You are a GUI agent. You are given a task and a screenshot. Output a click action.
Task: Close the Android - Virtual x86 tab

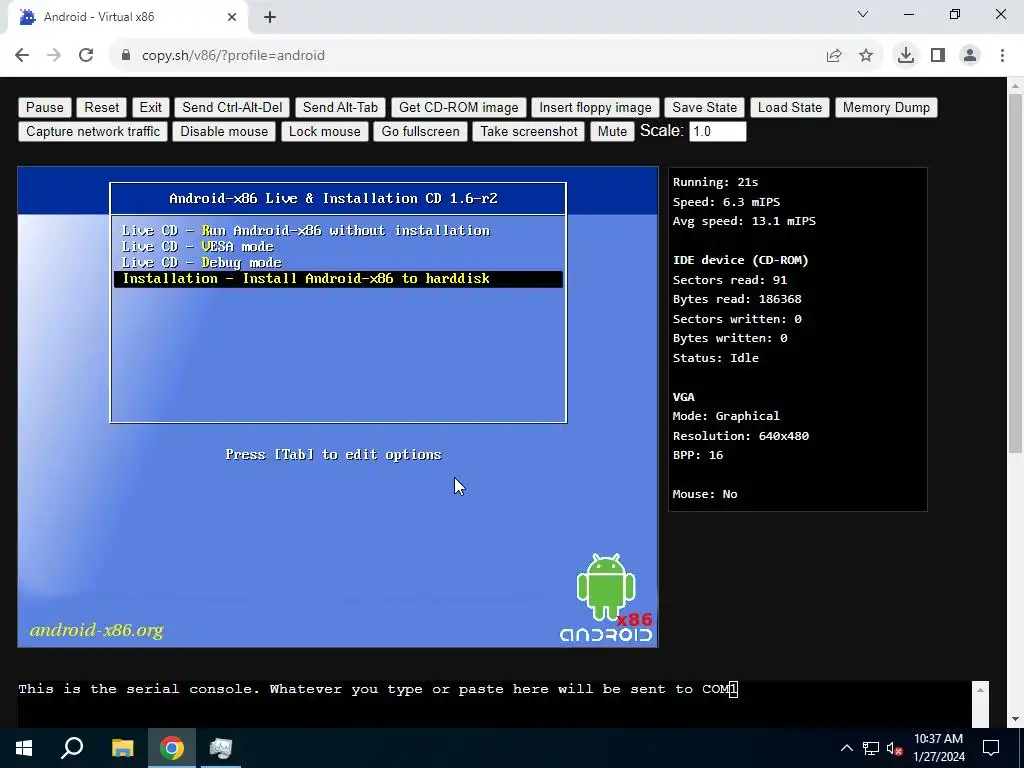click(232, 17)
